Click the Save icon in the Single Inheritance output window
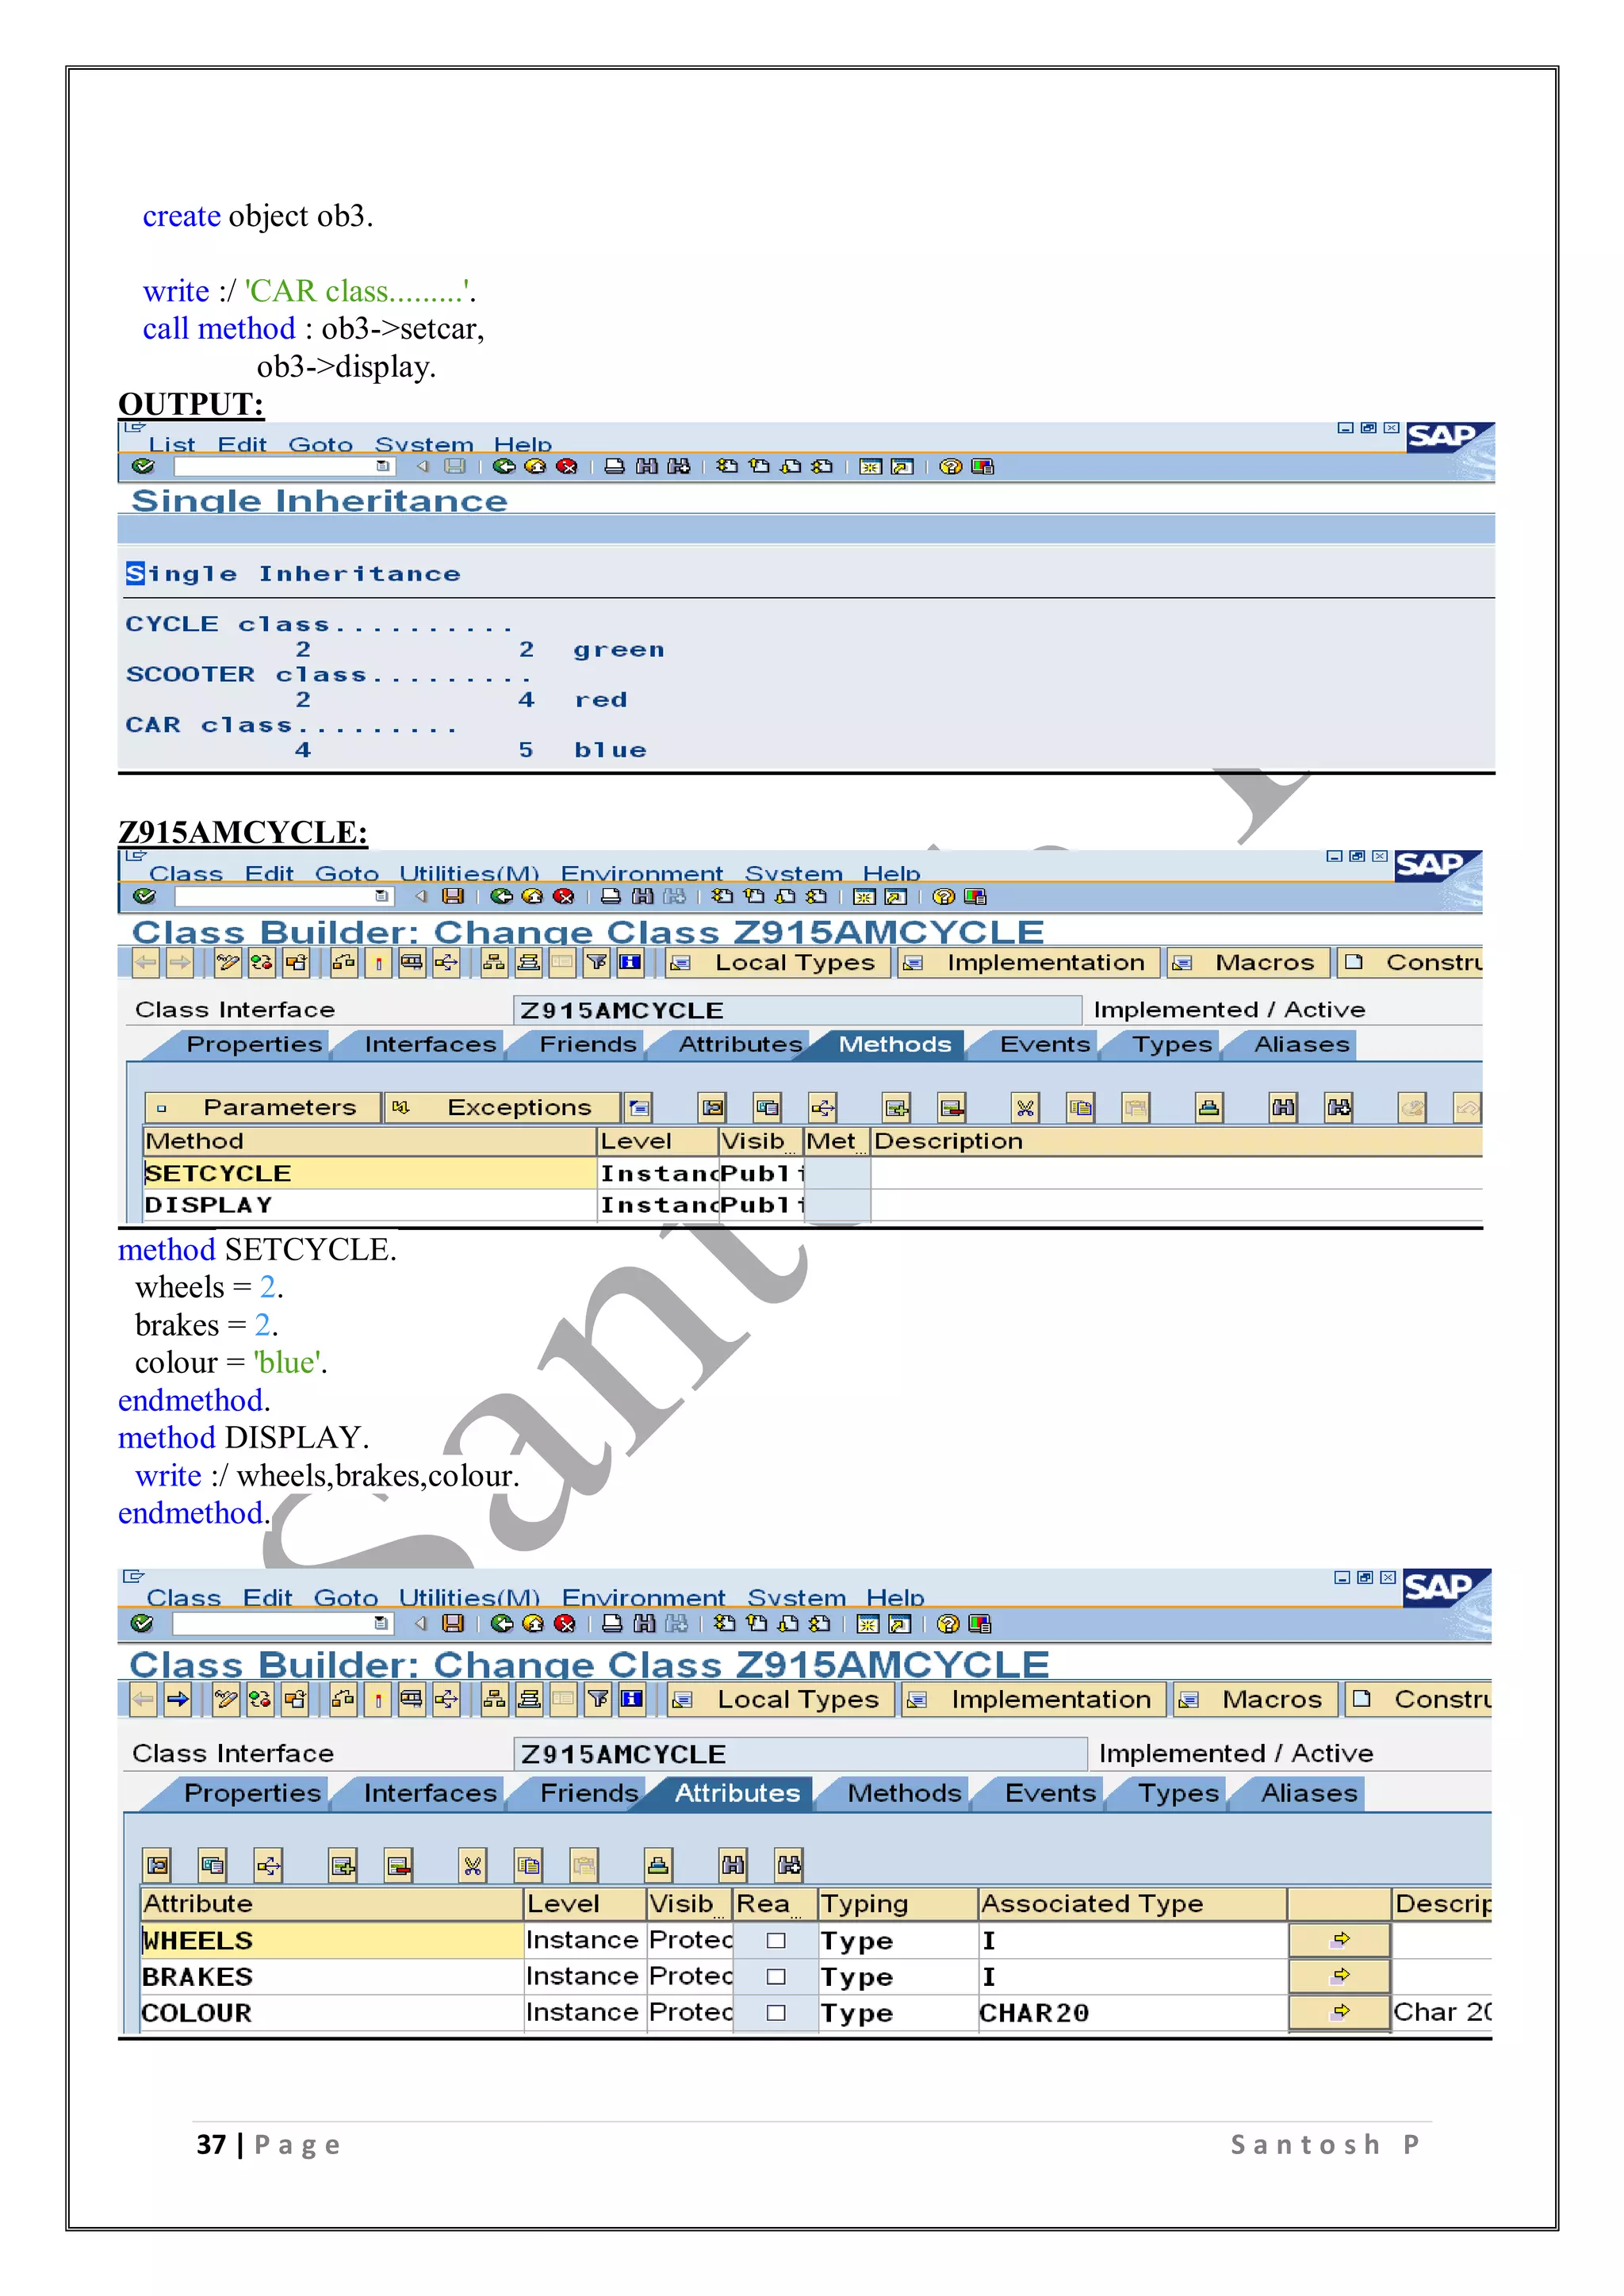This screenshot has height=2296, width=1624. click(455, 467)
